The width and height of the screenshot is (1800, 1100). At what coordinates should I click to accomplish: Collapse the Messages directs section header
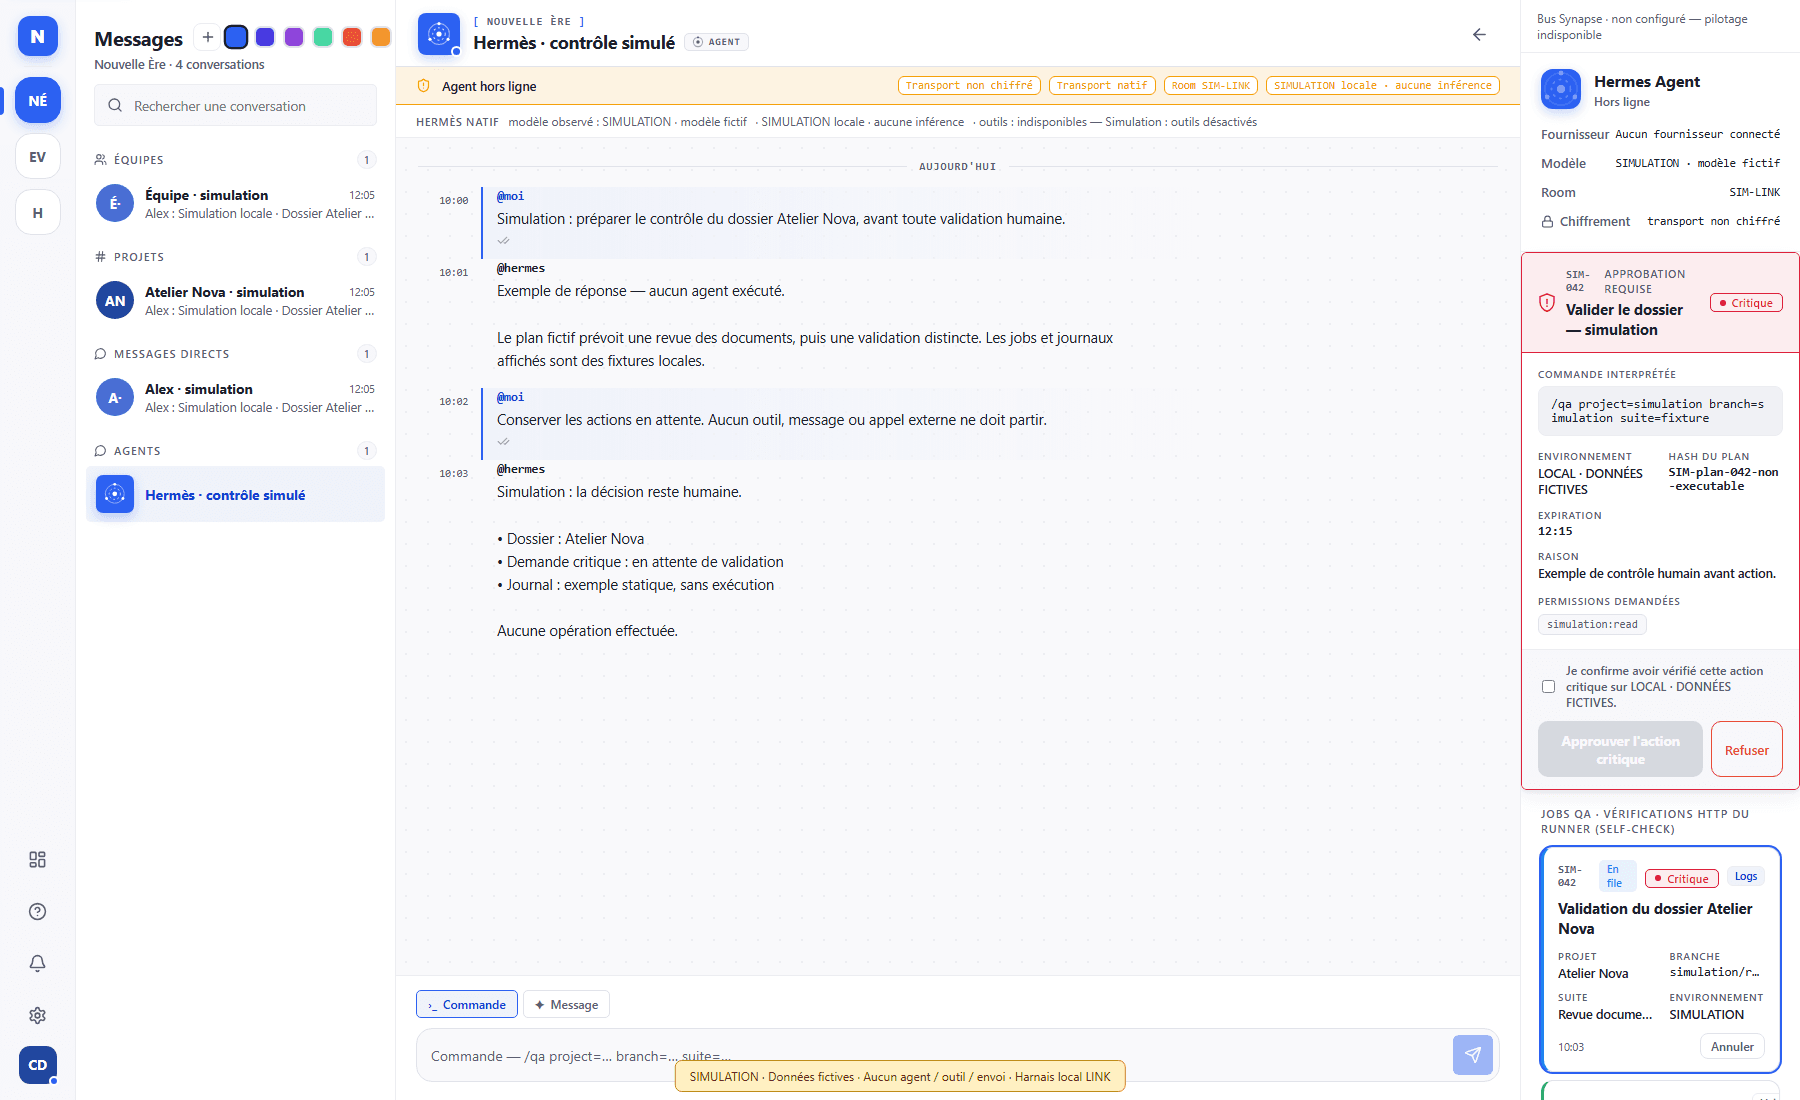pos(235,354)
